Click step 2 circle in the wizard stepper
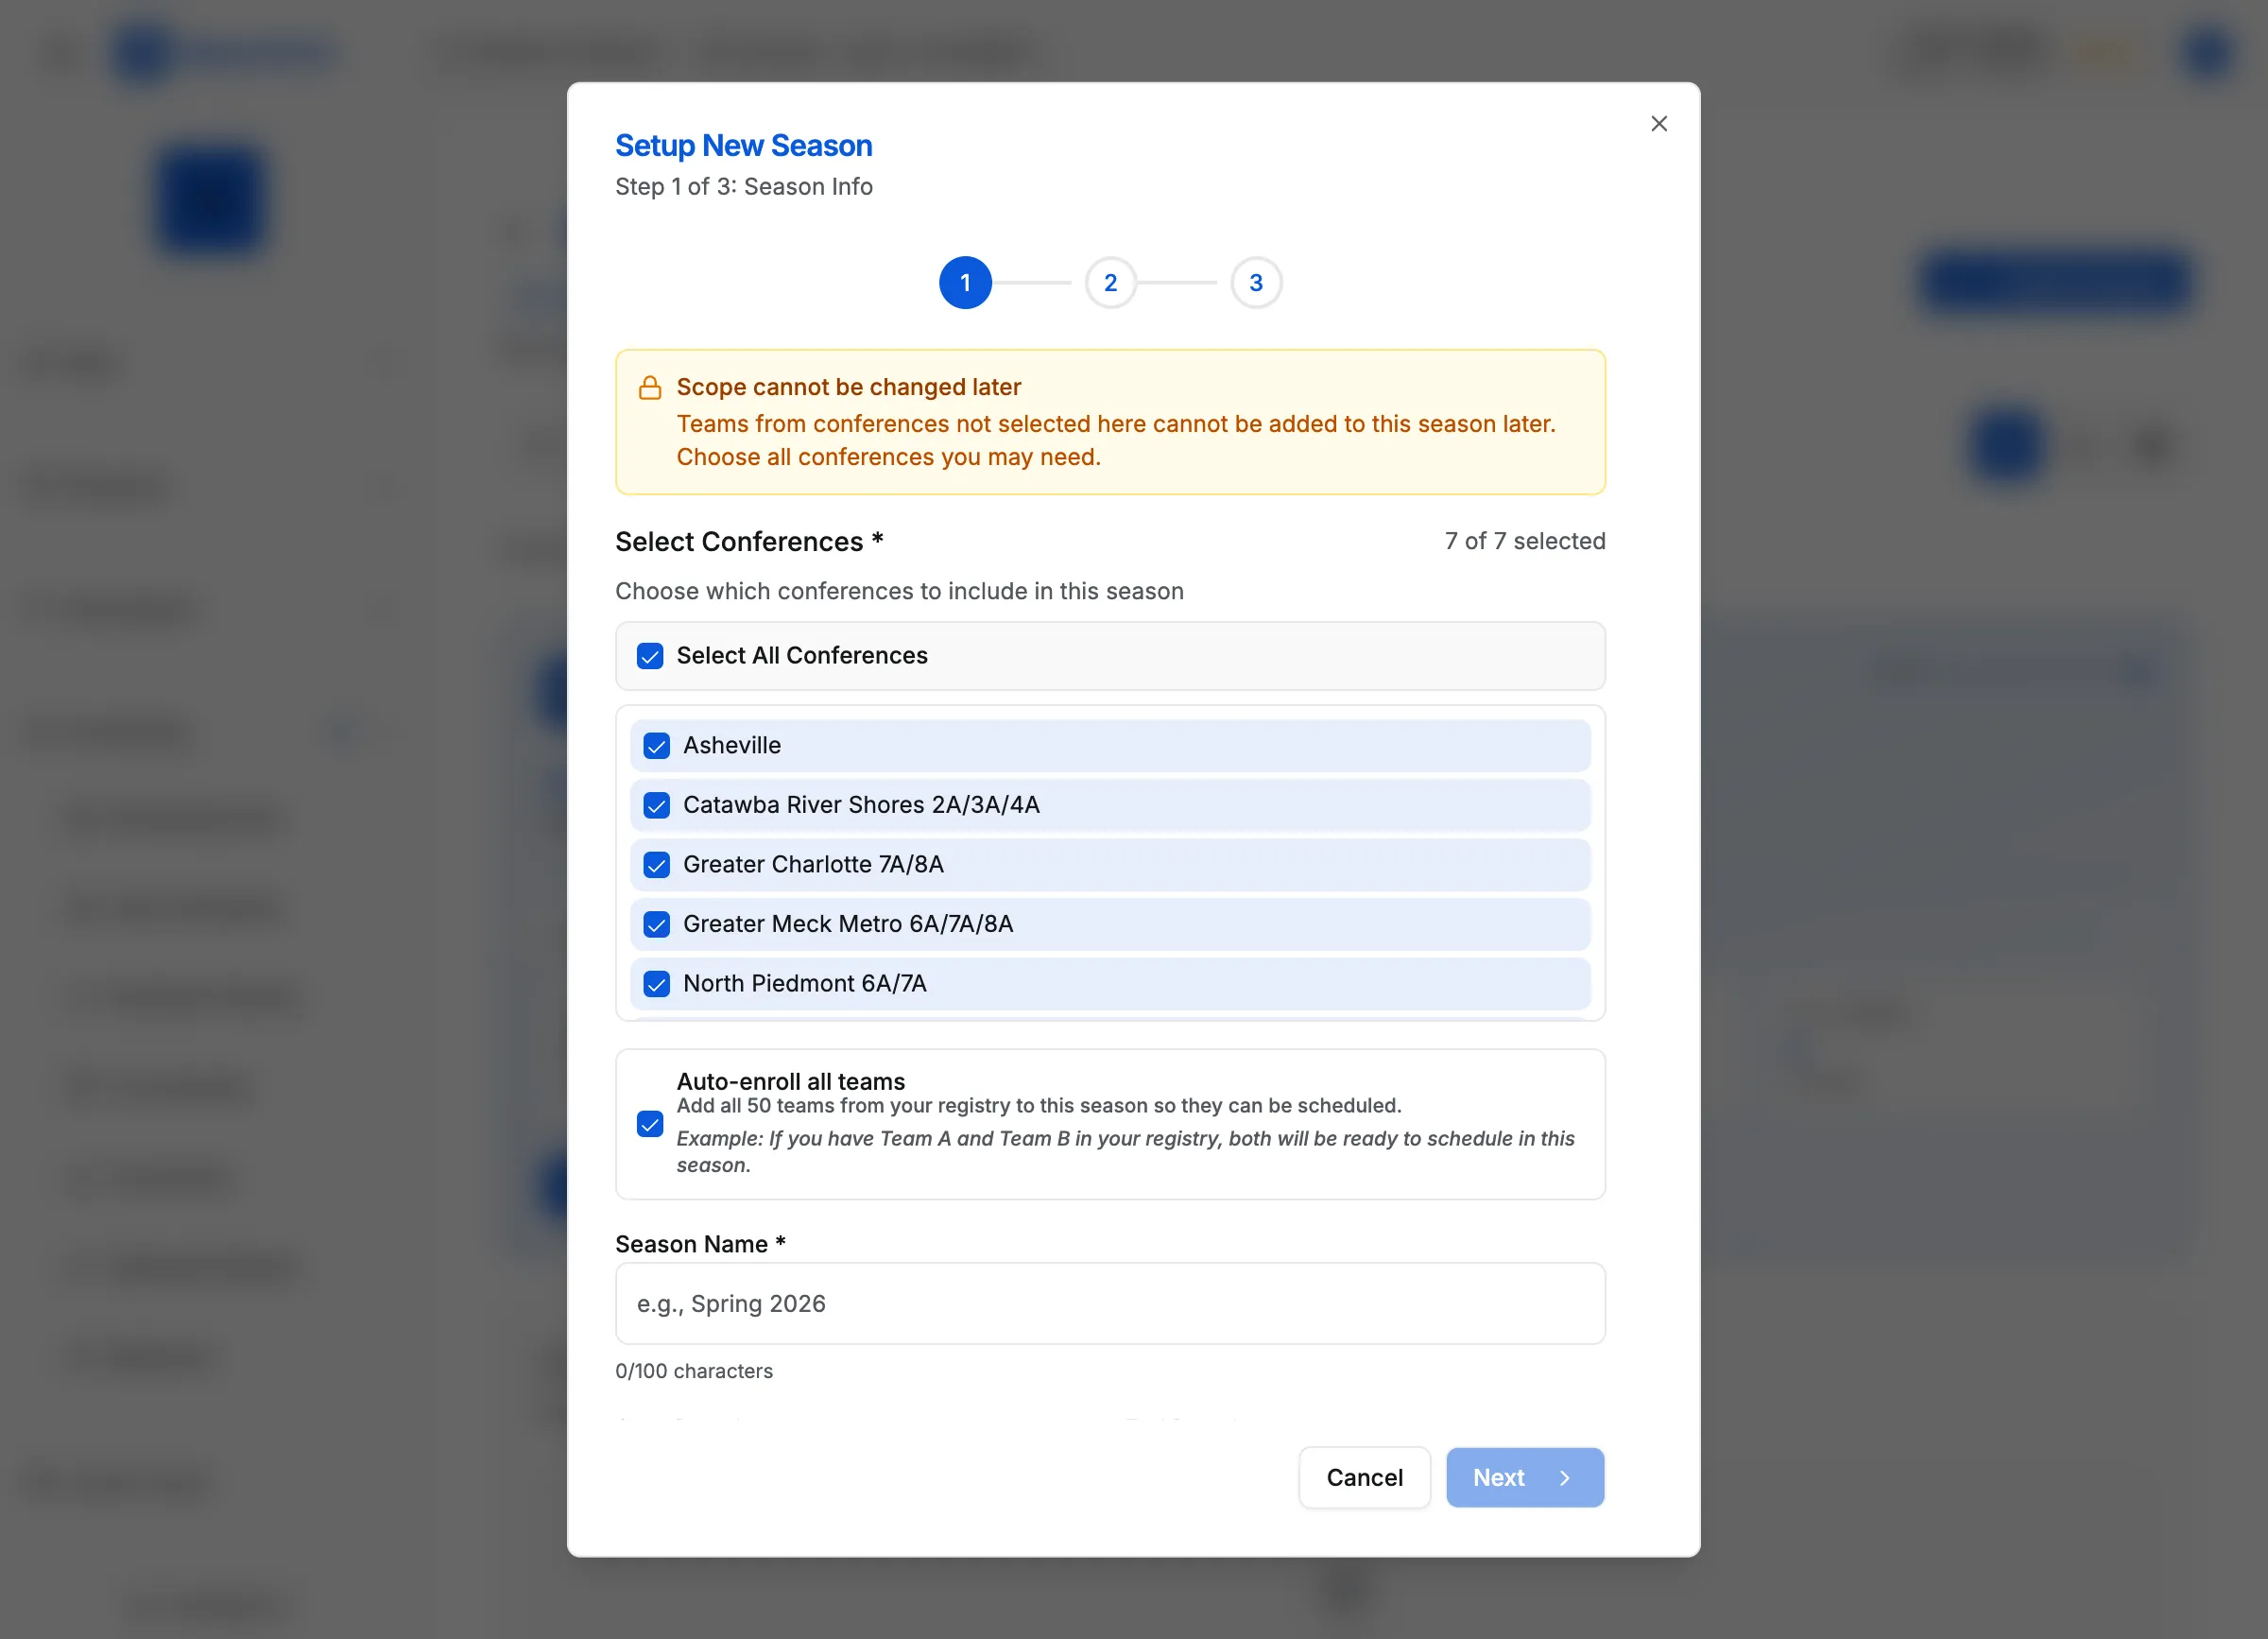The height and width of the screenshot is (1639, 2268). pos(1110,283)
